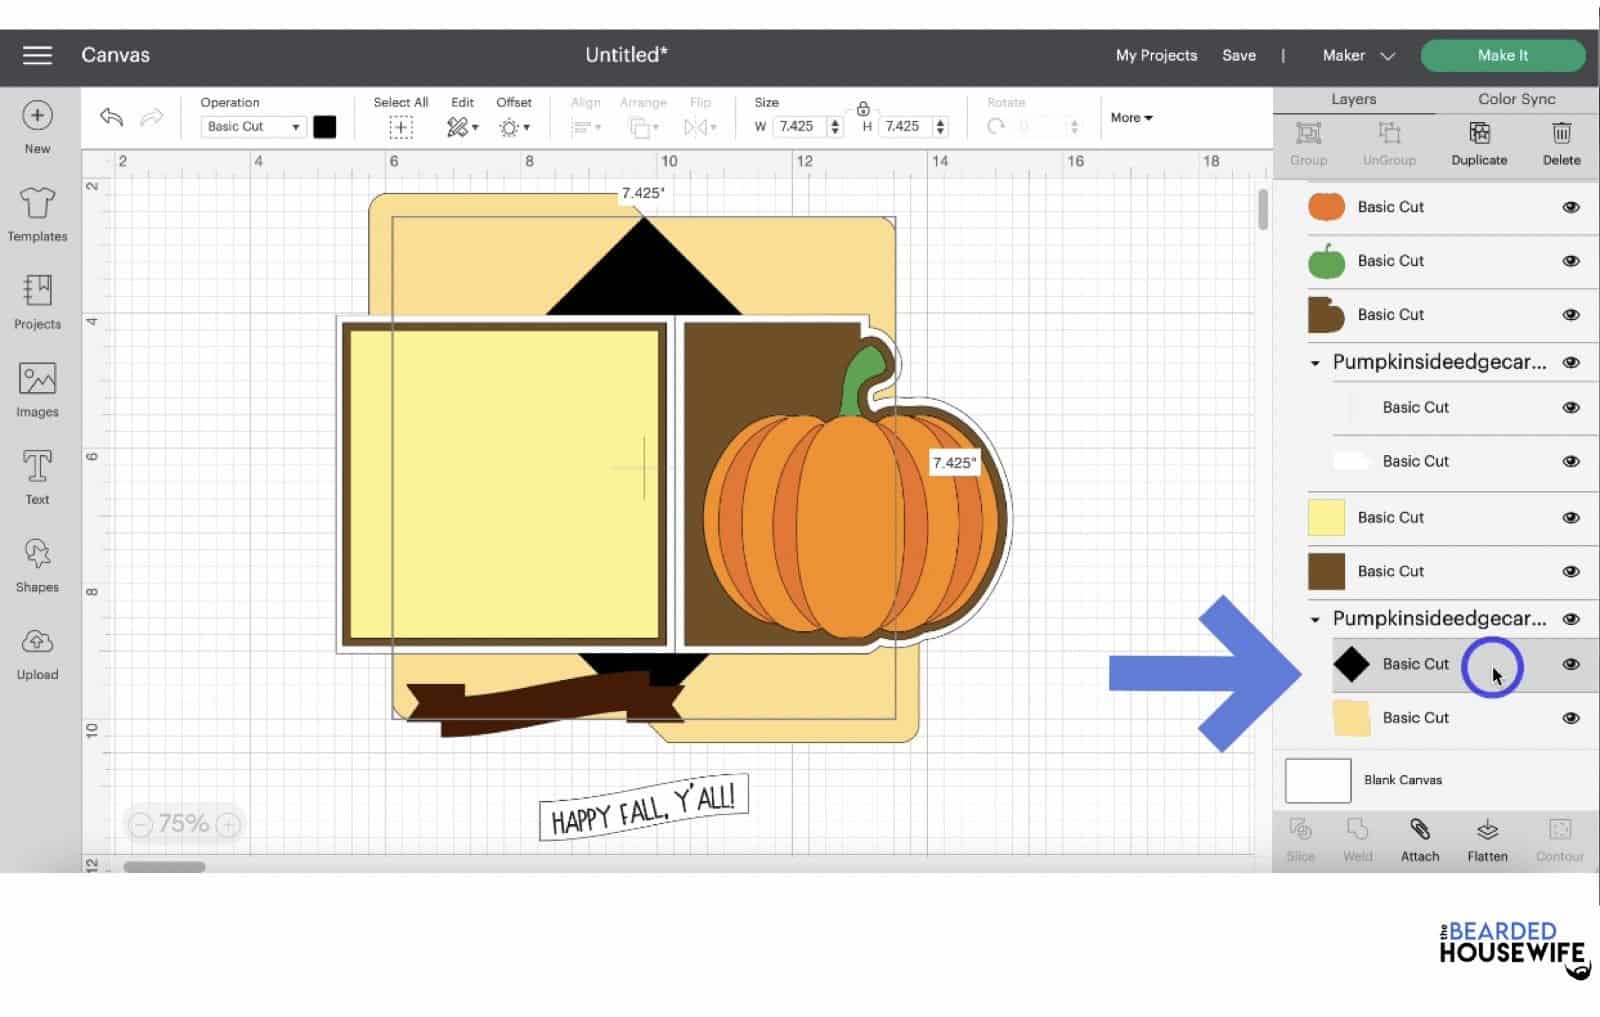The width and height of the screenshot is (1600, 1017).
Task: Click the Undo arrow in the toolbar
Action: [x=110, y=117]
